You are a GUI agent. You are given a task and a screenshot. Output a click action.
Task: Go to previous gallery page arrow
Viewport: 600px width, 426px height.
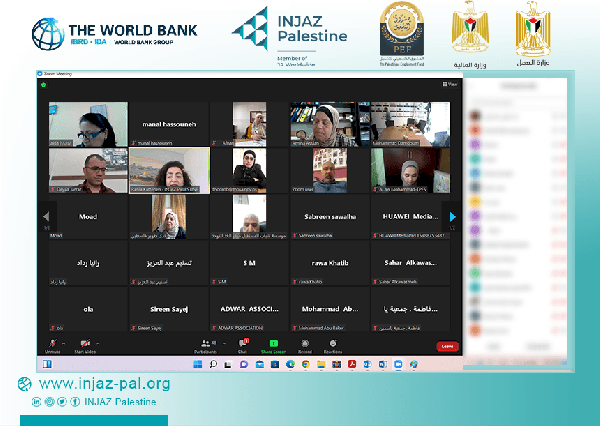click(x=46, y=217)
